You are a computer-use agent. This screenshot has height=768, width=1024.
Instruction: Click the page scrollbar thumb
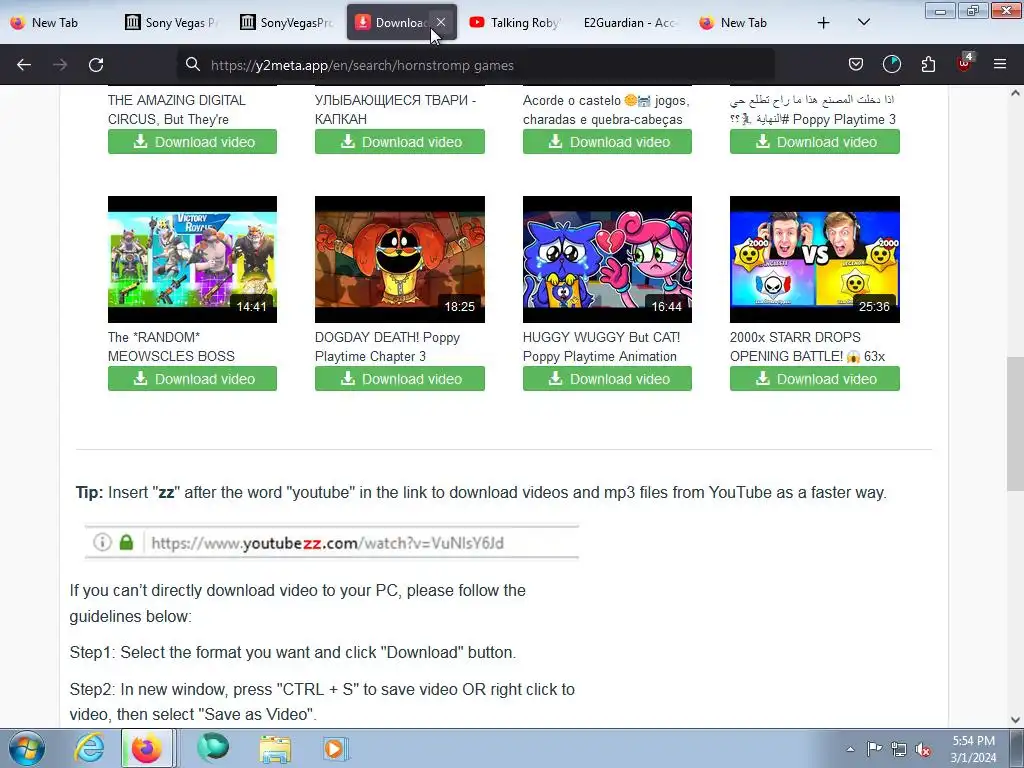(x=1015, y=423)
